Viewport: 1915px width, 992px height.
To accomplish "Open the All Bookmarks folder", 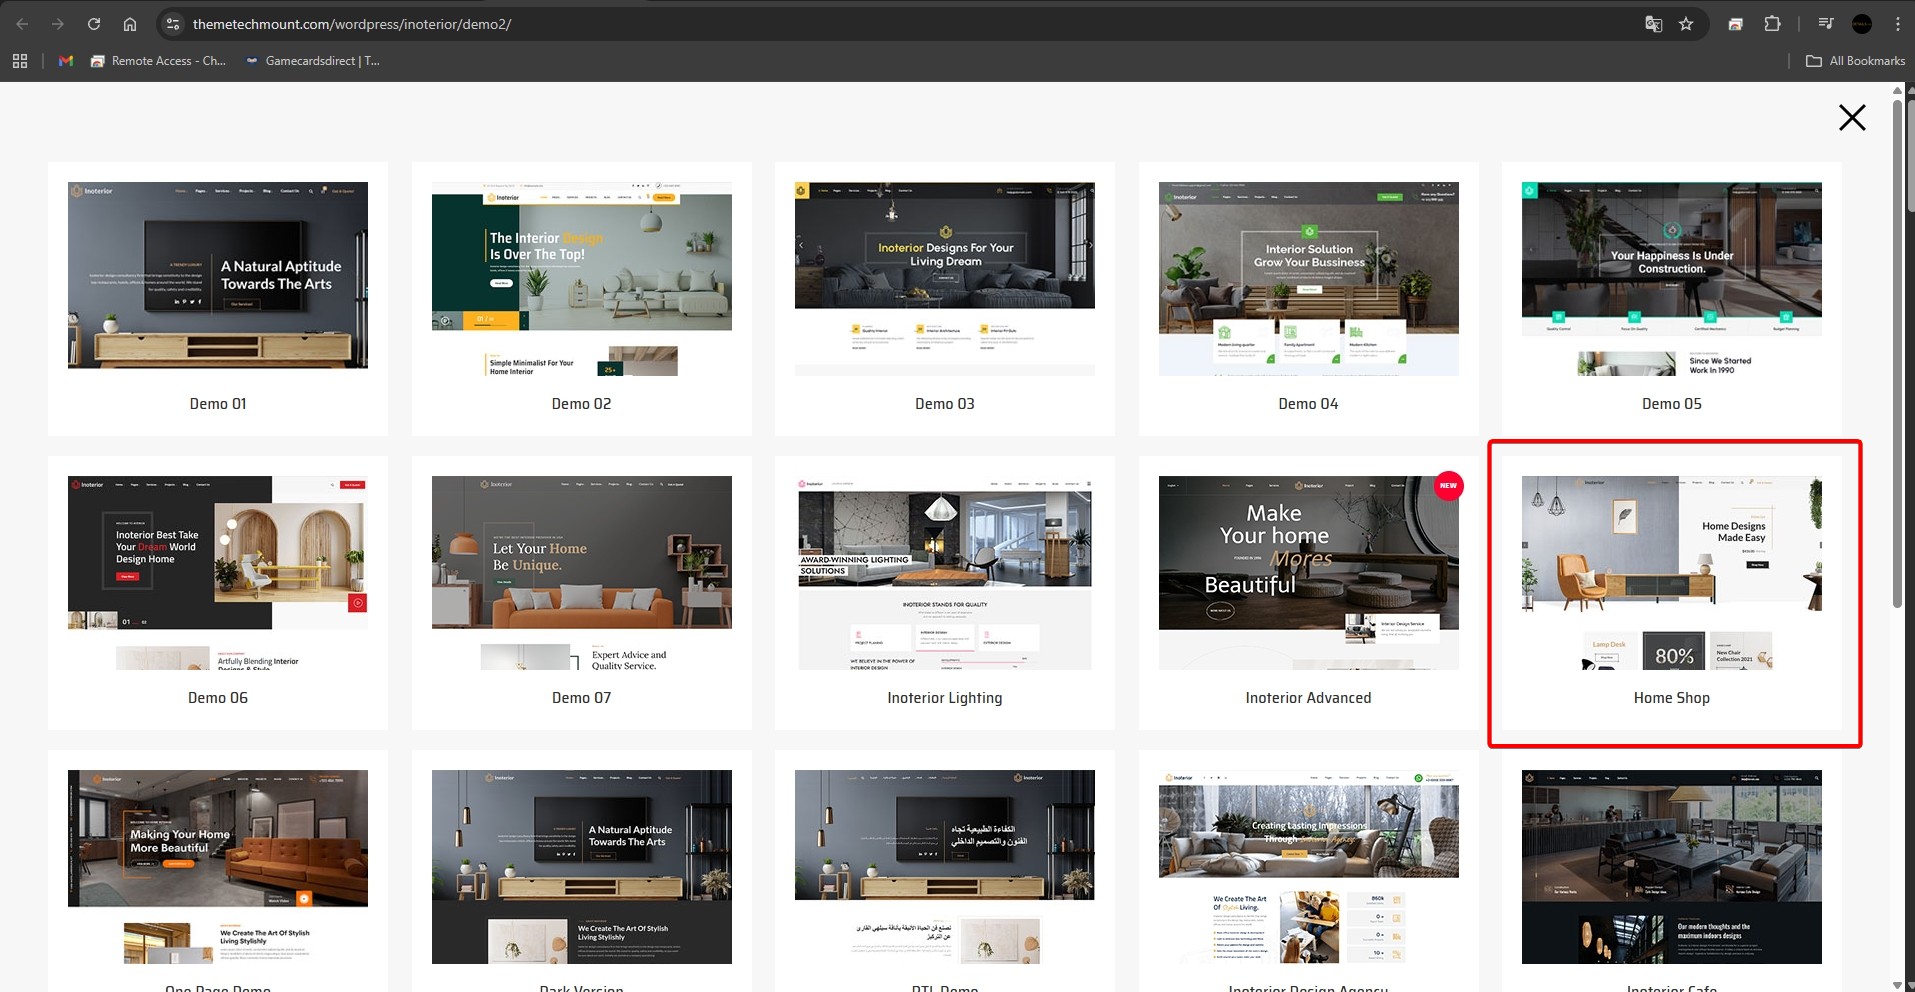I will tap(1855, 61).
